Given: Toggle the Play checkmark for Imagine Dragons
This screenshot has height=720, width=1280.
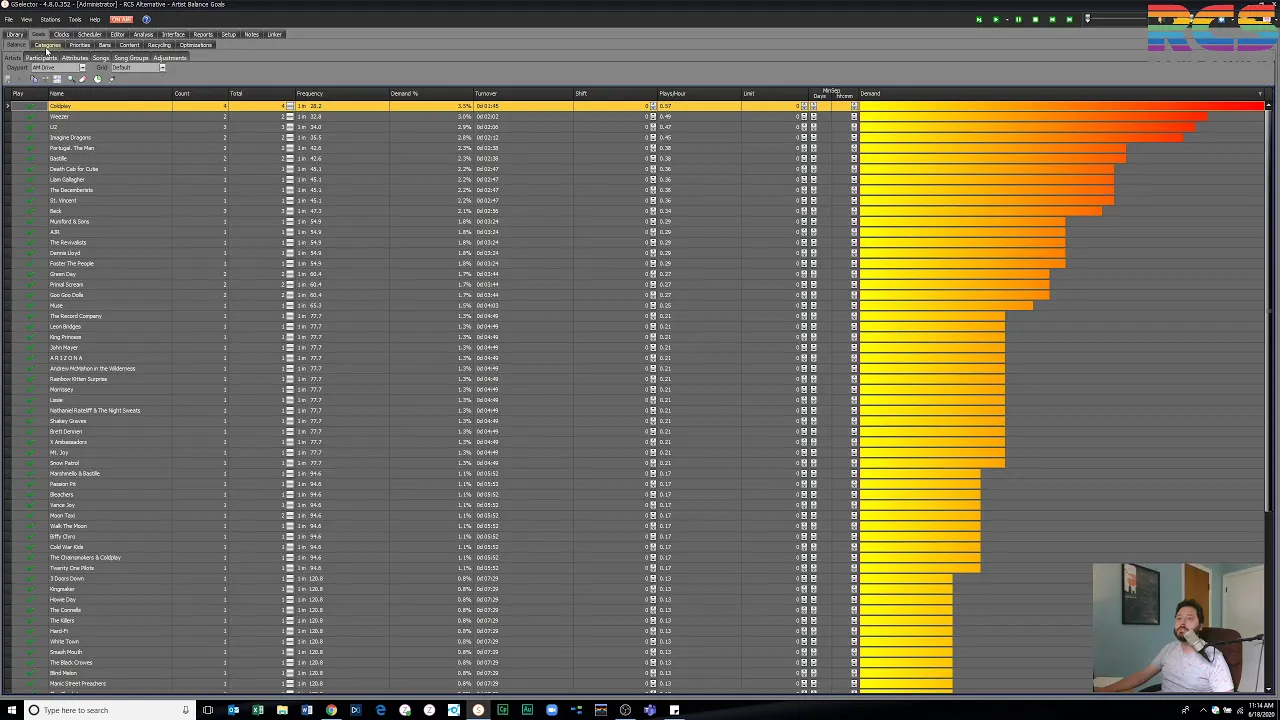Looking at the screenshot, I should click(29, 138).
